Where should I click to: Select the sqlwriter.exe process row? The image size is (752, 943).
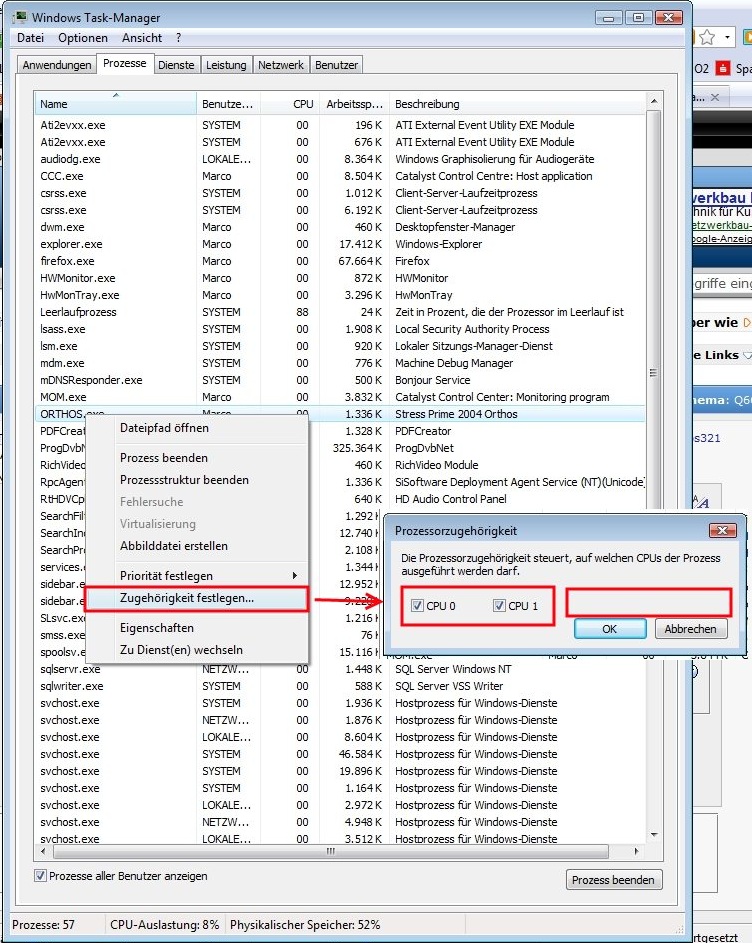[x=340, y=686]
